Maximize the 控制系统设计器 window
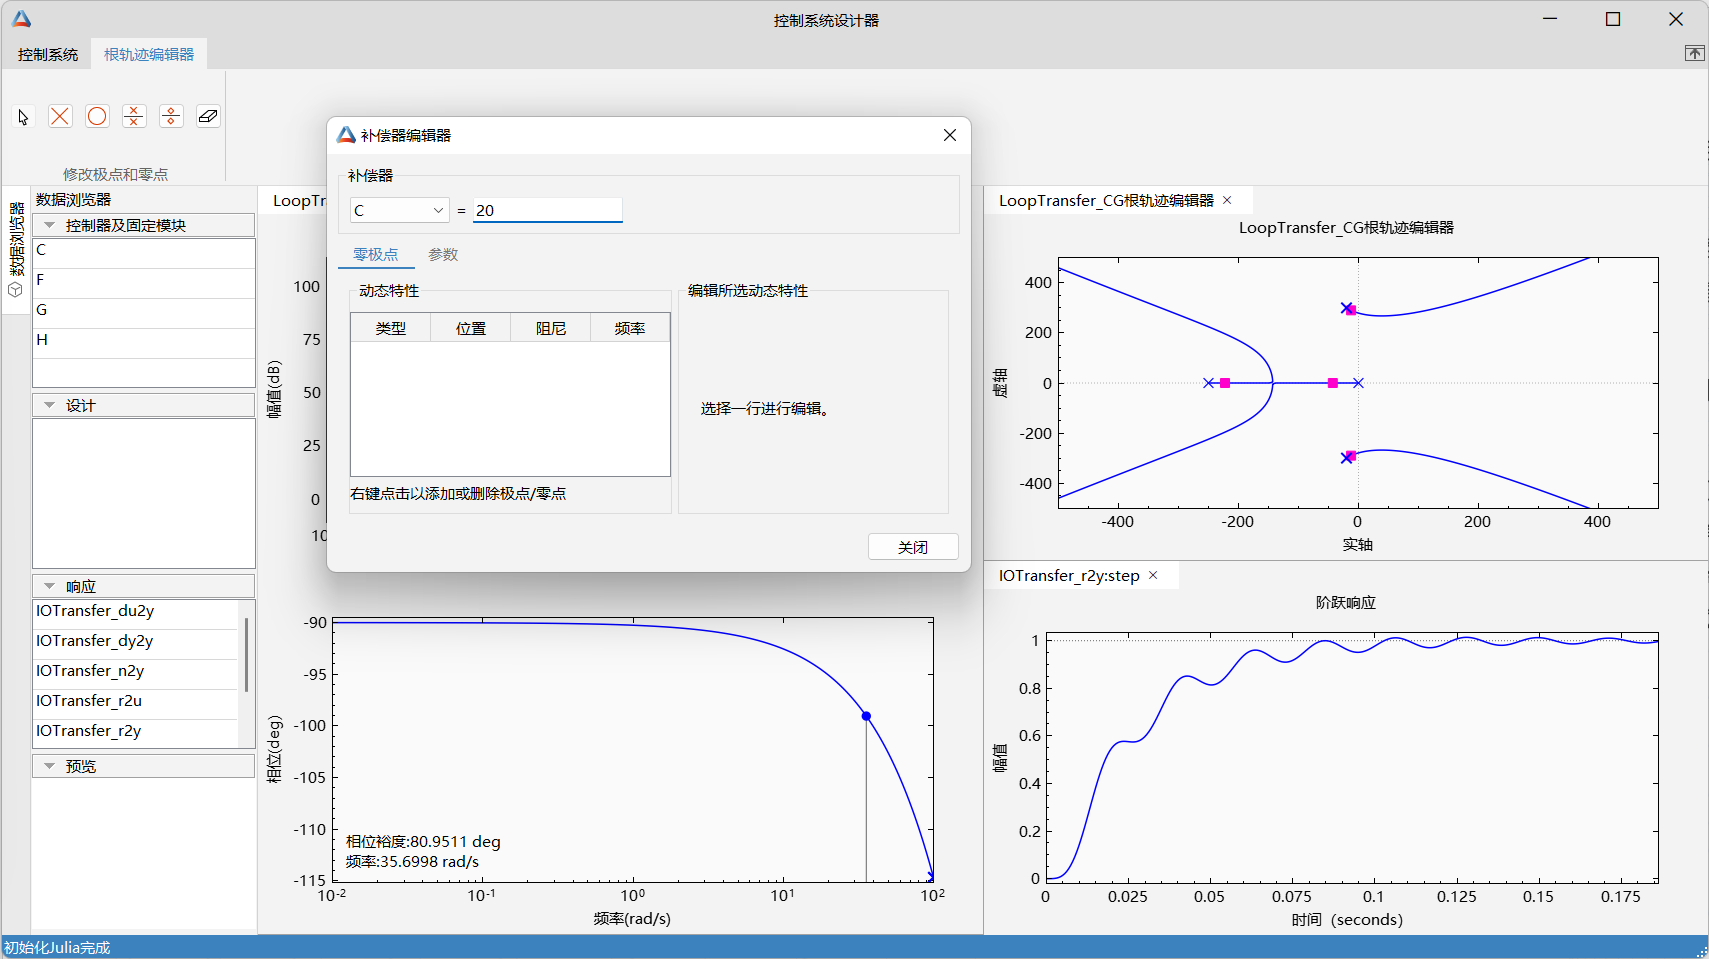The image size is (1709, 959). tap(1613, 19)
